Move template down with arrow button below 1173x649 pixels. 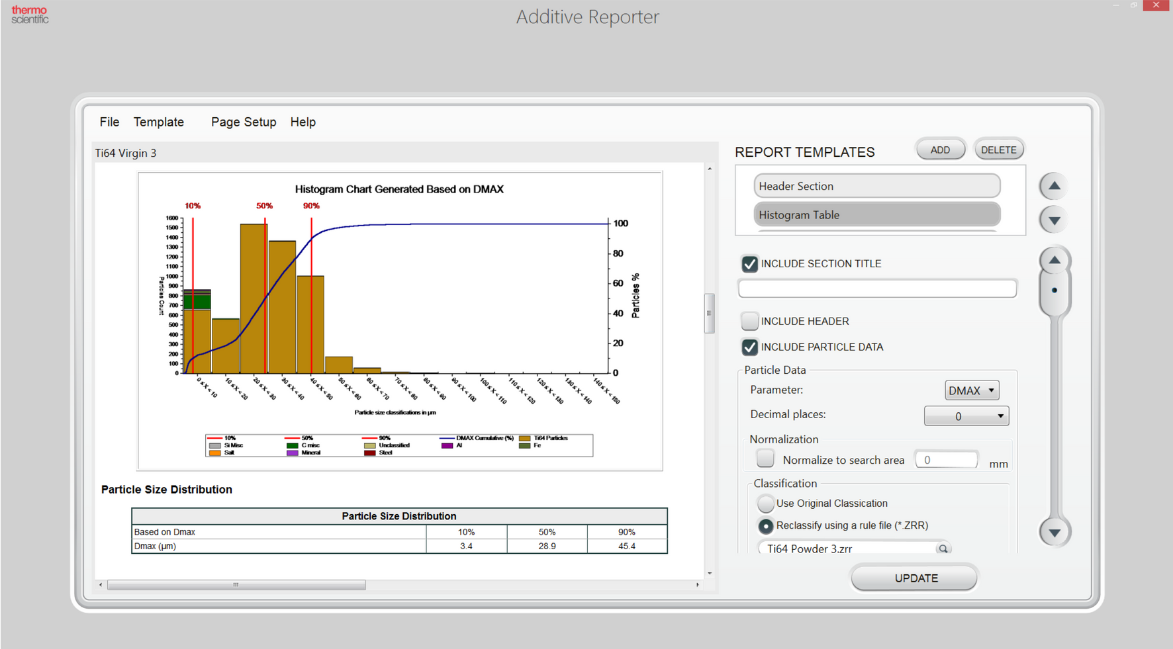pyautogui.click(x=1054, y=221)
